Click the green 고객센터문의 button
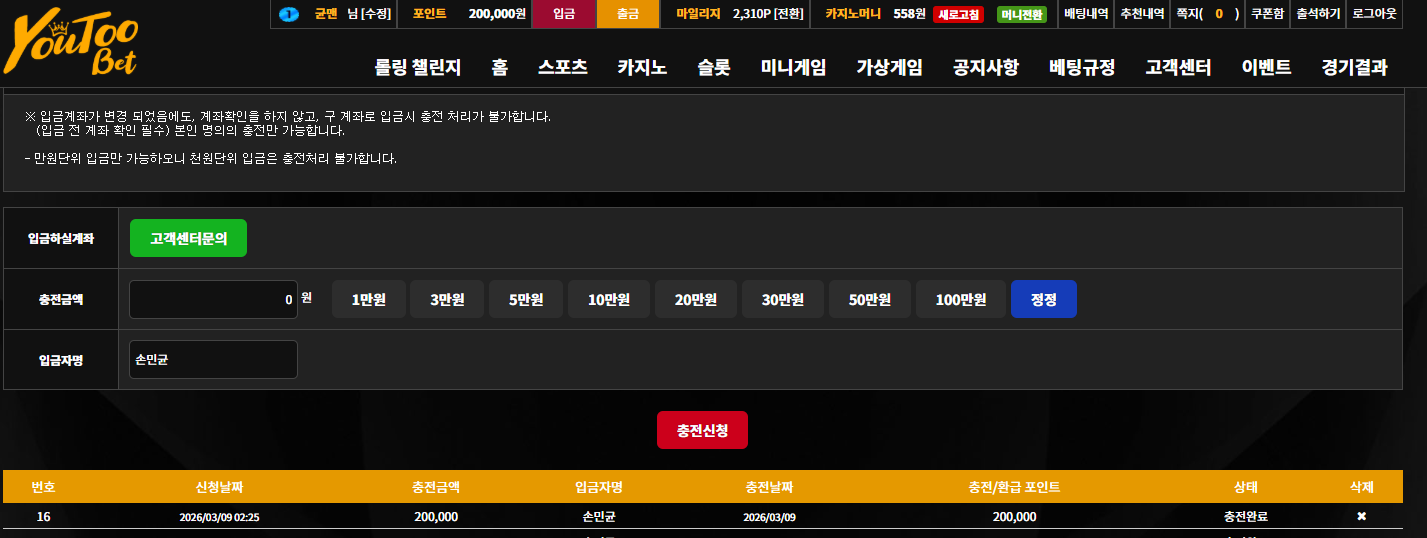The height and width of the screenshot is (538, 1427). click(188, 239)
